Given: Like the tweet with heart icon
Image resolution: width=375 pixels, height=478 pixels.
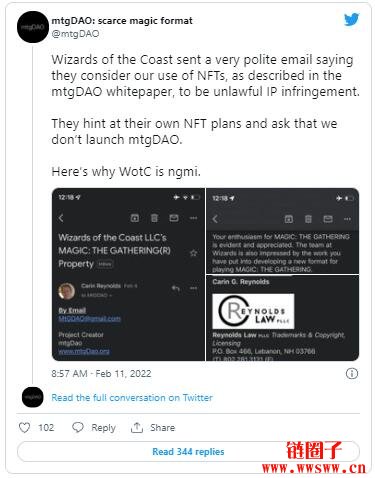Looking at the screenshot, I should 24,428.
